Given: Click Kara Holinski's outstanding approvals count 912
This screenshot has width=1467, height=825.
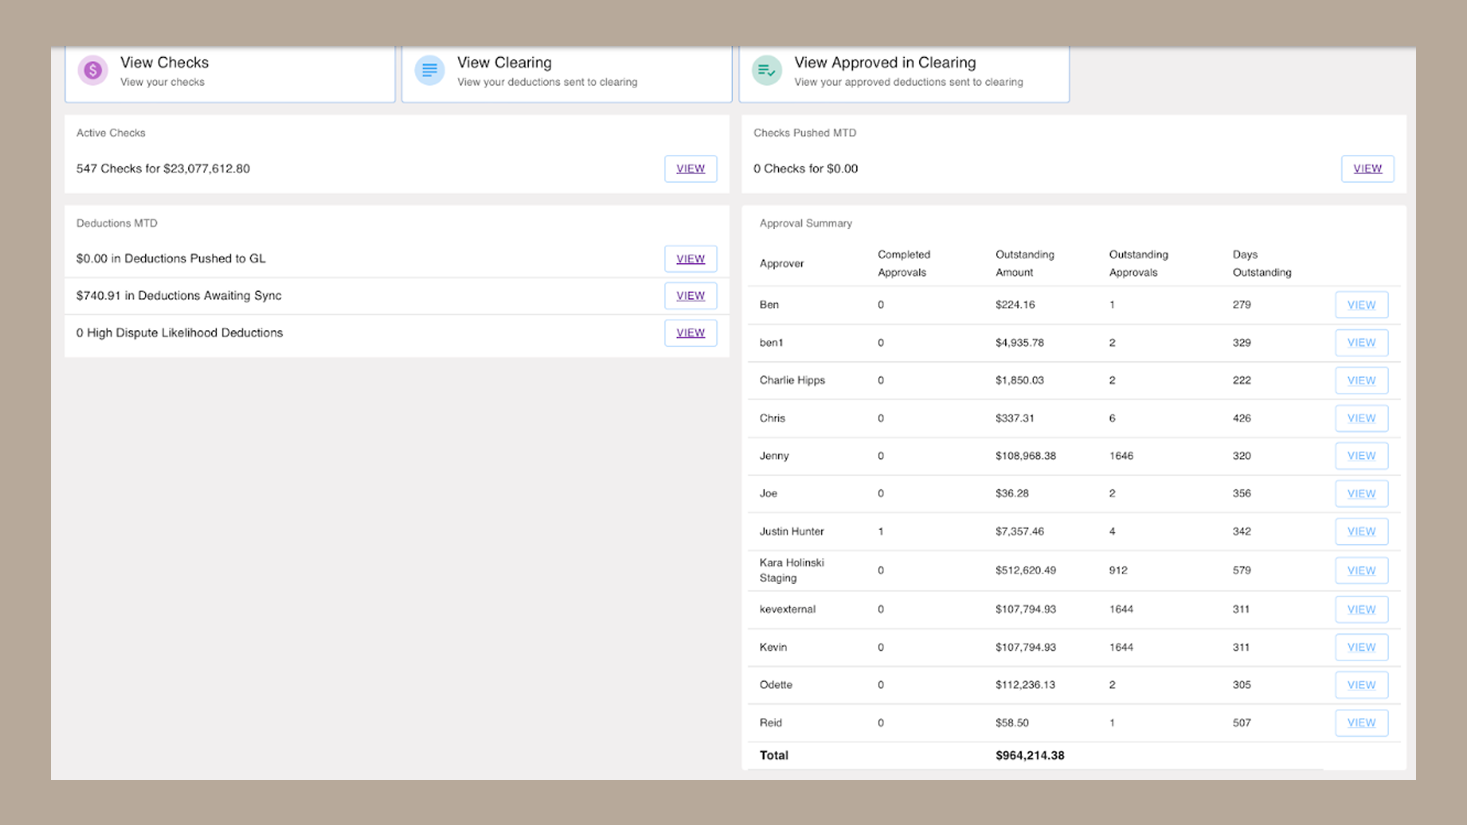Looking at the screenshot, I should 1118,571.
